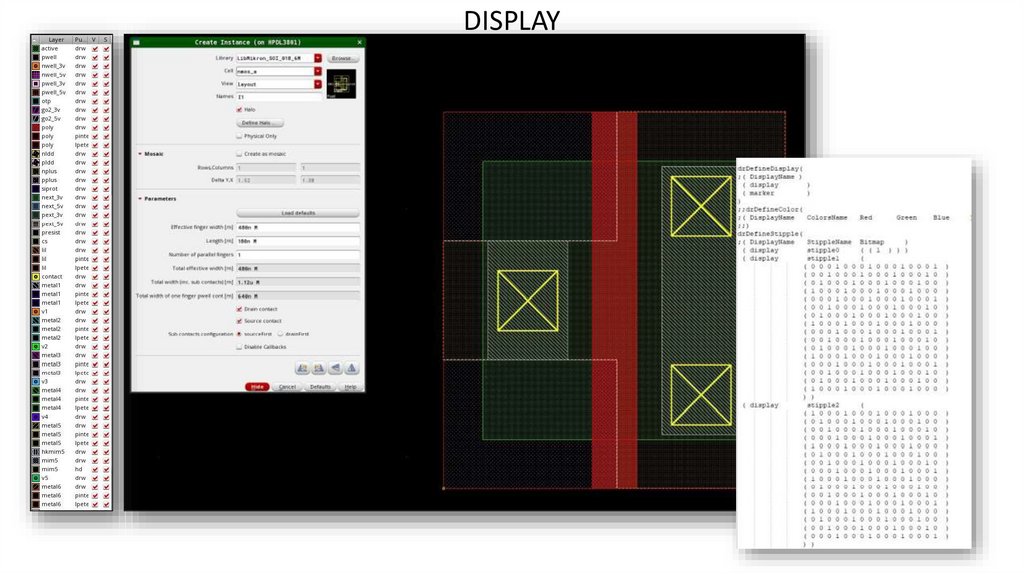This screenshot has width=1024, height=574.
Task: Select the presist layer row
Action: tap(72, 232)
